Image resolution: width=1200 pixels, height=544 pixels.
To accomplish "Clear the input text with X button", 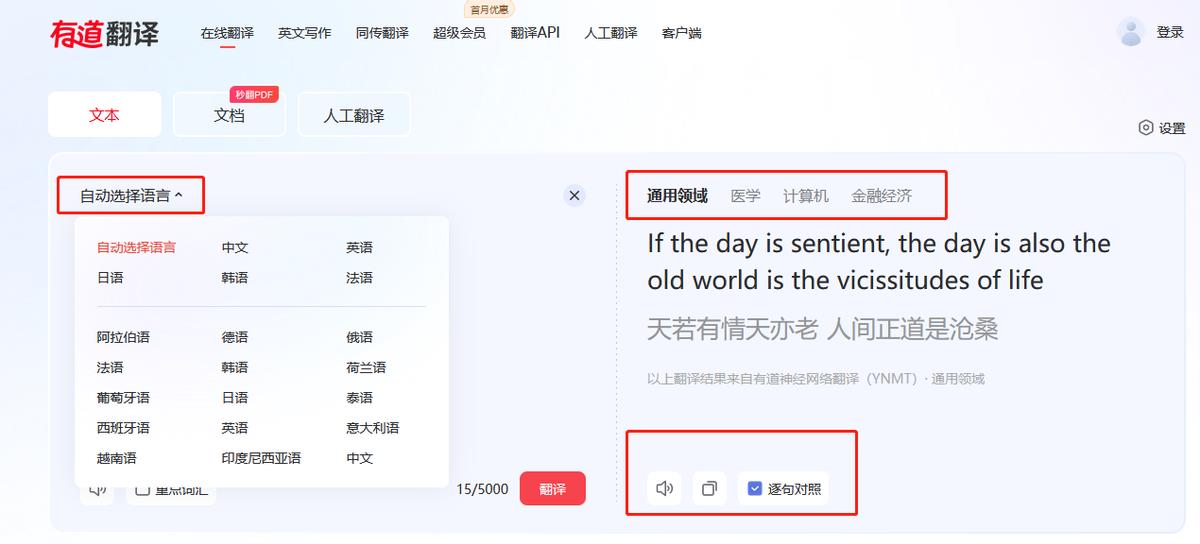I will click(574, 196).
